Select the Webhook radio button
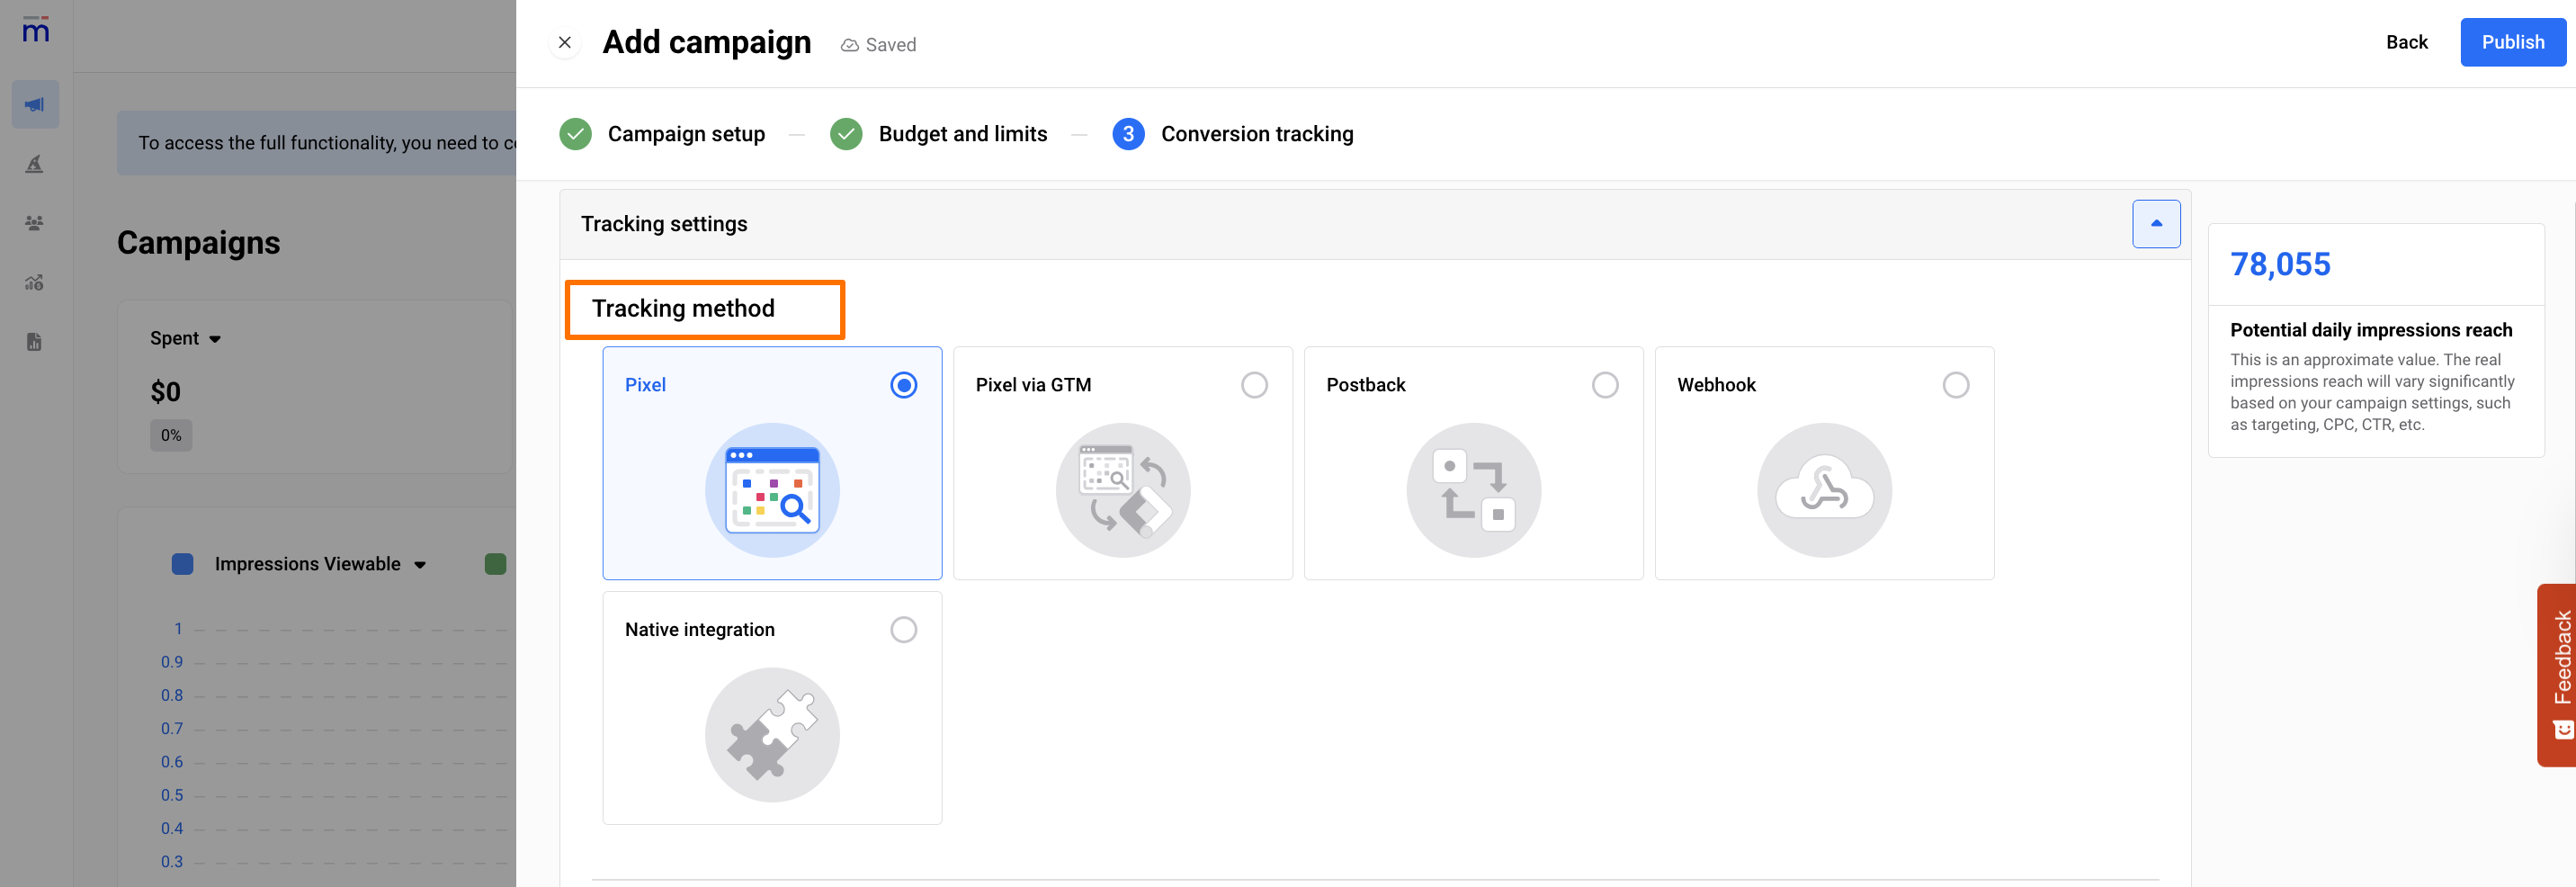The height and width of the screenshot is (887, 2576). [x=1955, y=385]
